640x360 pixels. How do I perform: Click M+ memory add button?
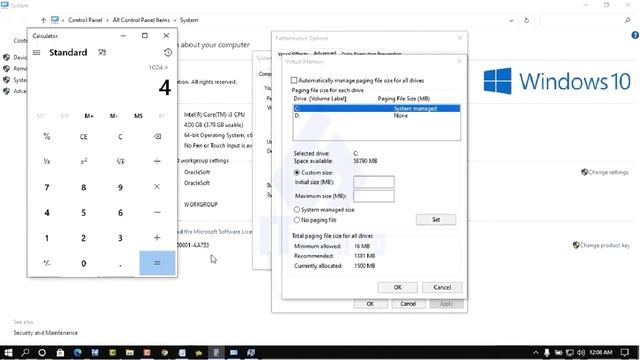pyautogui.click(x=89, y=116)
